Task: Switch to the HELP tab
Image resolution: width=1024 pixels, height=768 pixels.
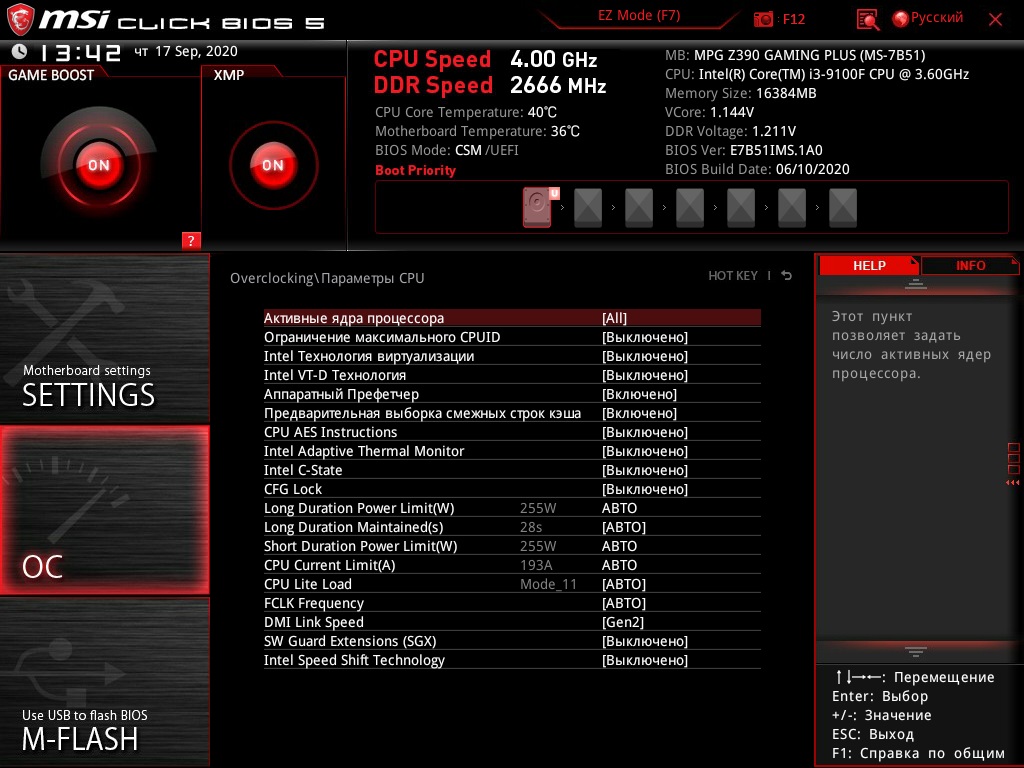Action: (x=869, y=266)
